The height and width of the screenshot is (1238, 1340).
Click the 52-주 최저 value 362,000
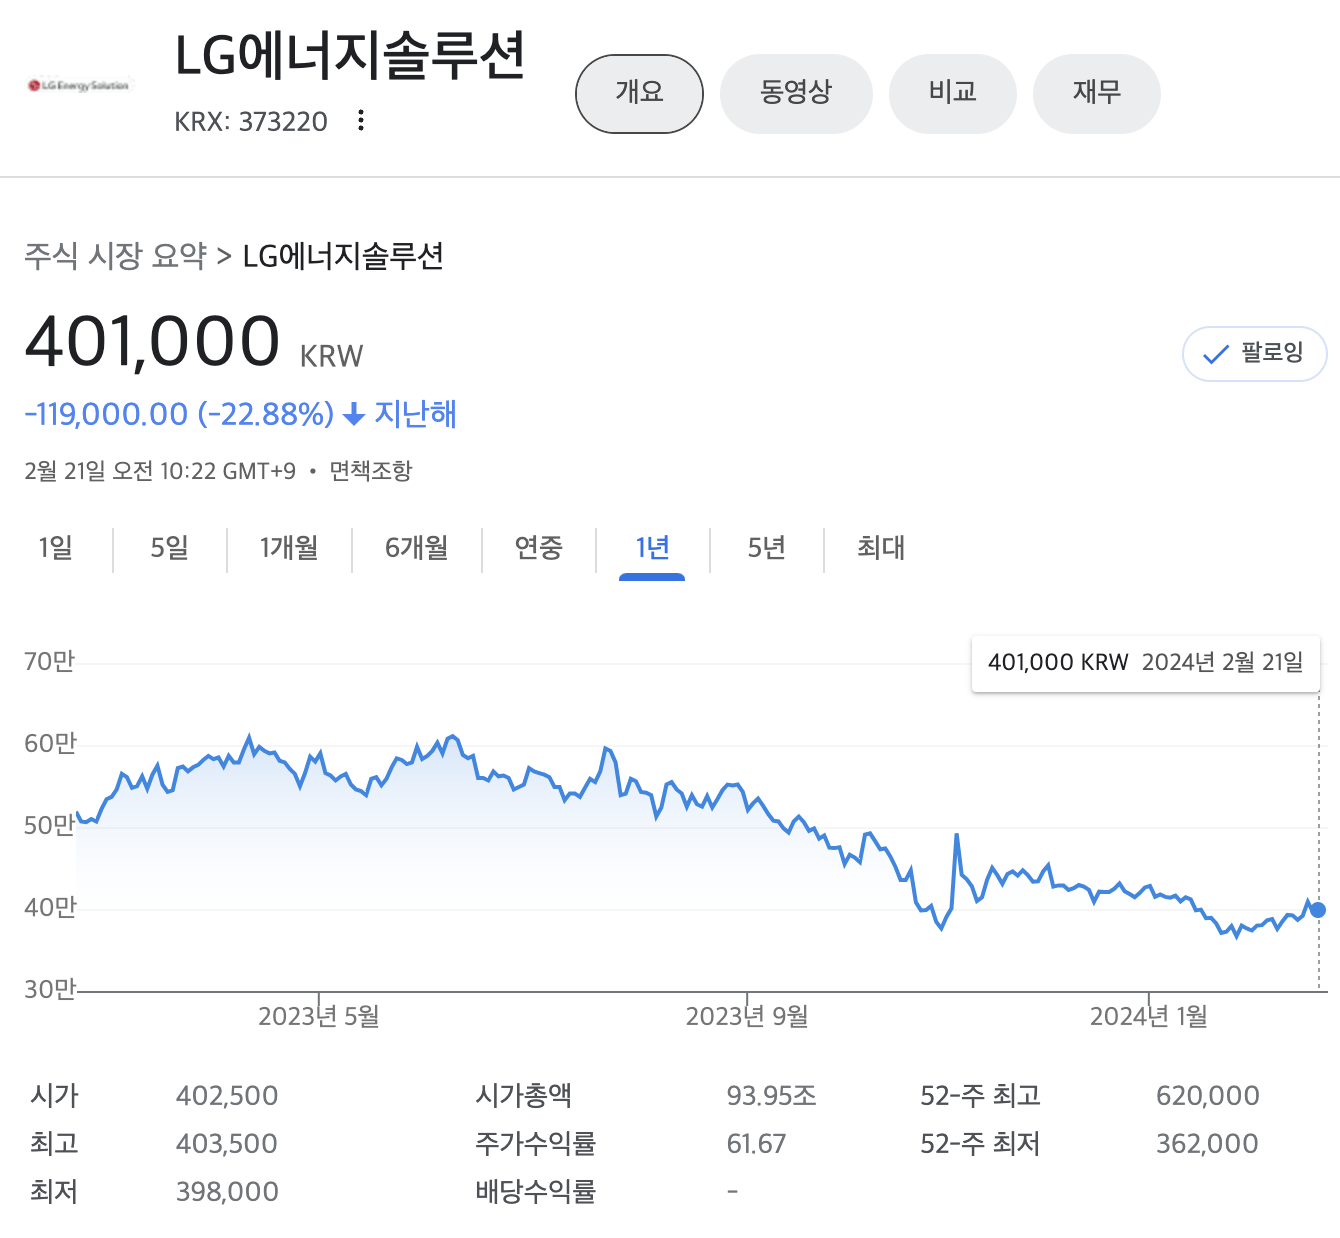tap(1207, 1144)
